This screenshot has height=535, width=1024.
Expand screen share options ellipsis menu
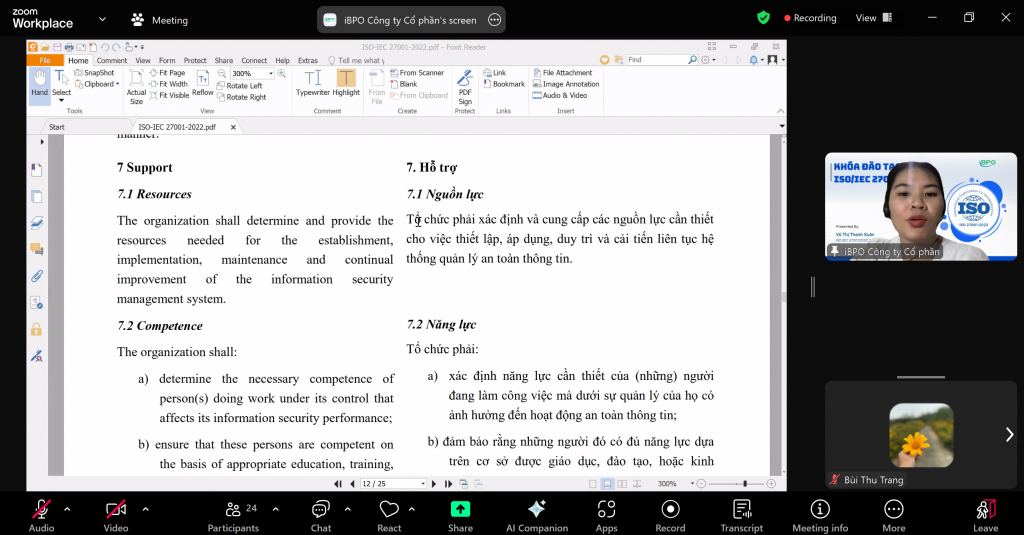tap(493, 19)
